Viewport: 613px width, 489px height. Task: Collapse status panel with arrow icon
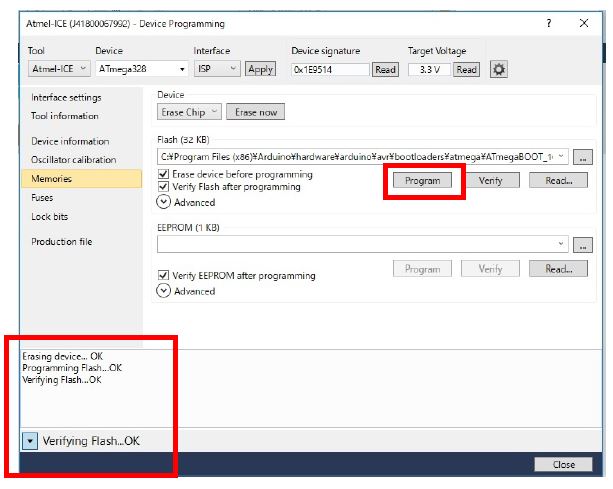tap(29, 440)
